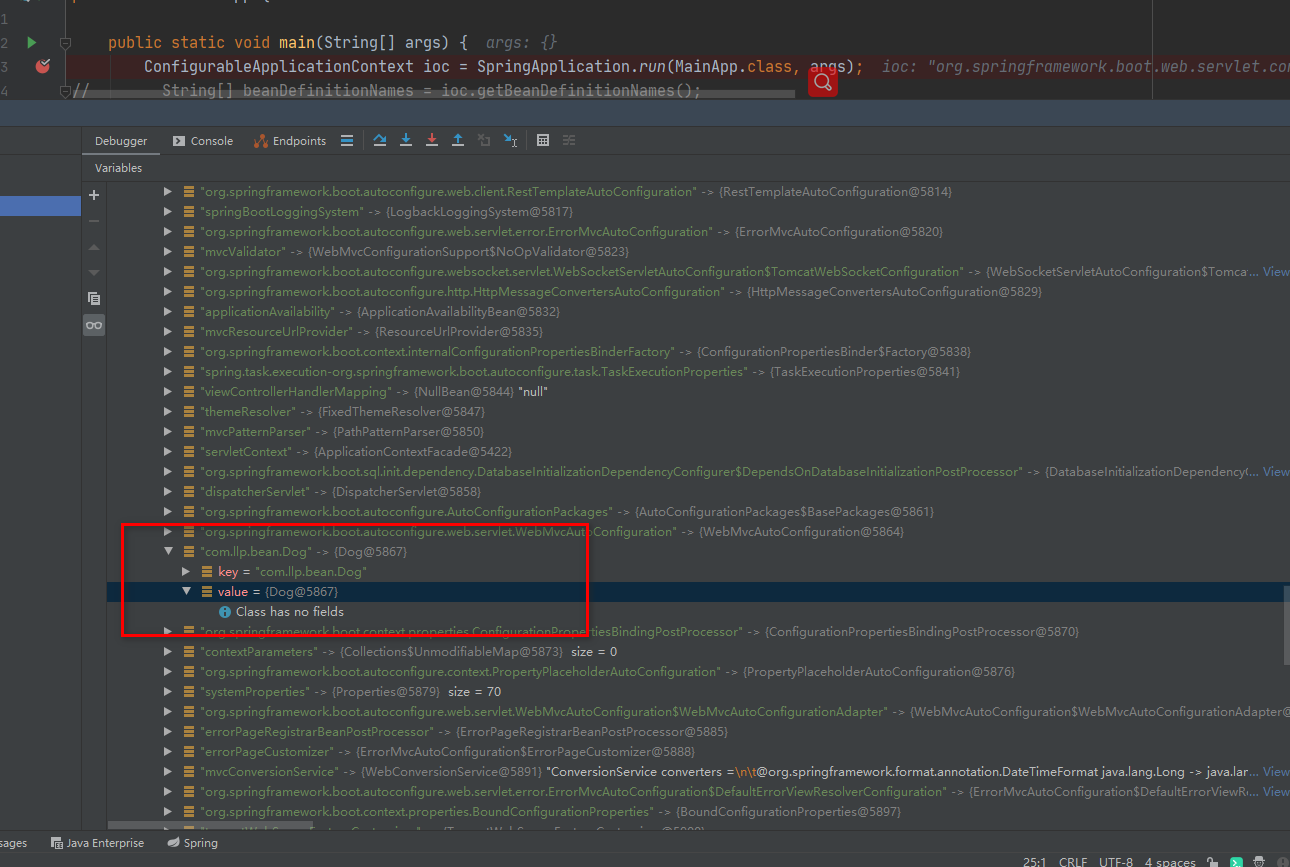1290x867 pixels.
Task: Expand the springBootLoggingSystem entry
Action: coord(168,211)
